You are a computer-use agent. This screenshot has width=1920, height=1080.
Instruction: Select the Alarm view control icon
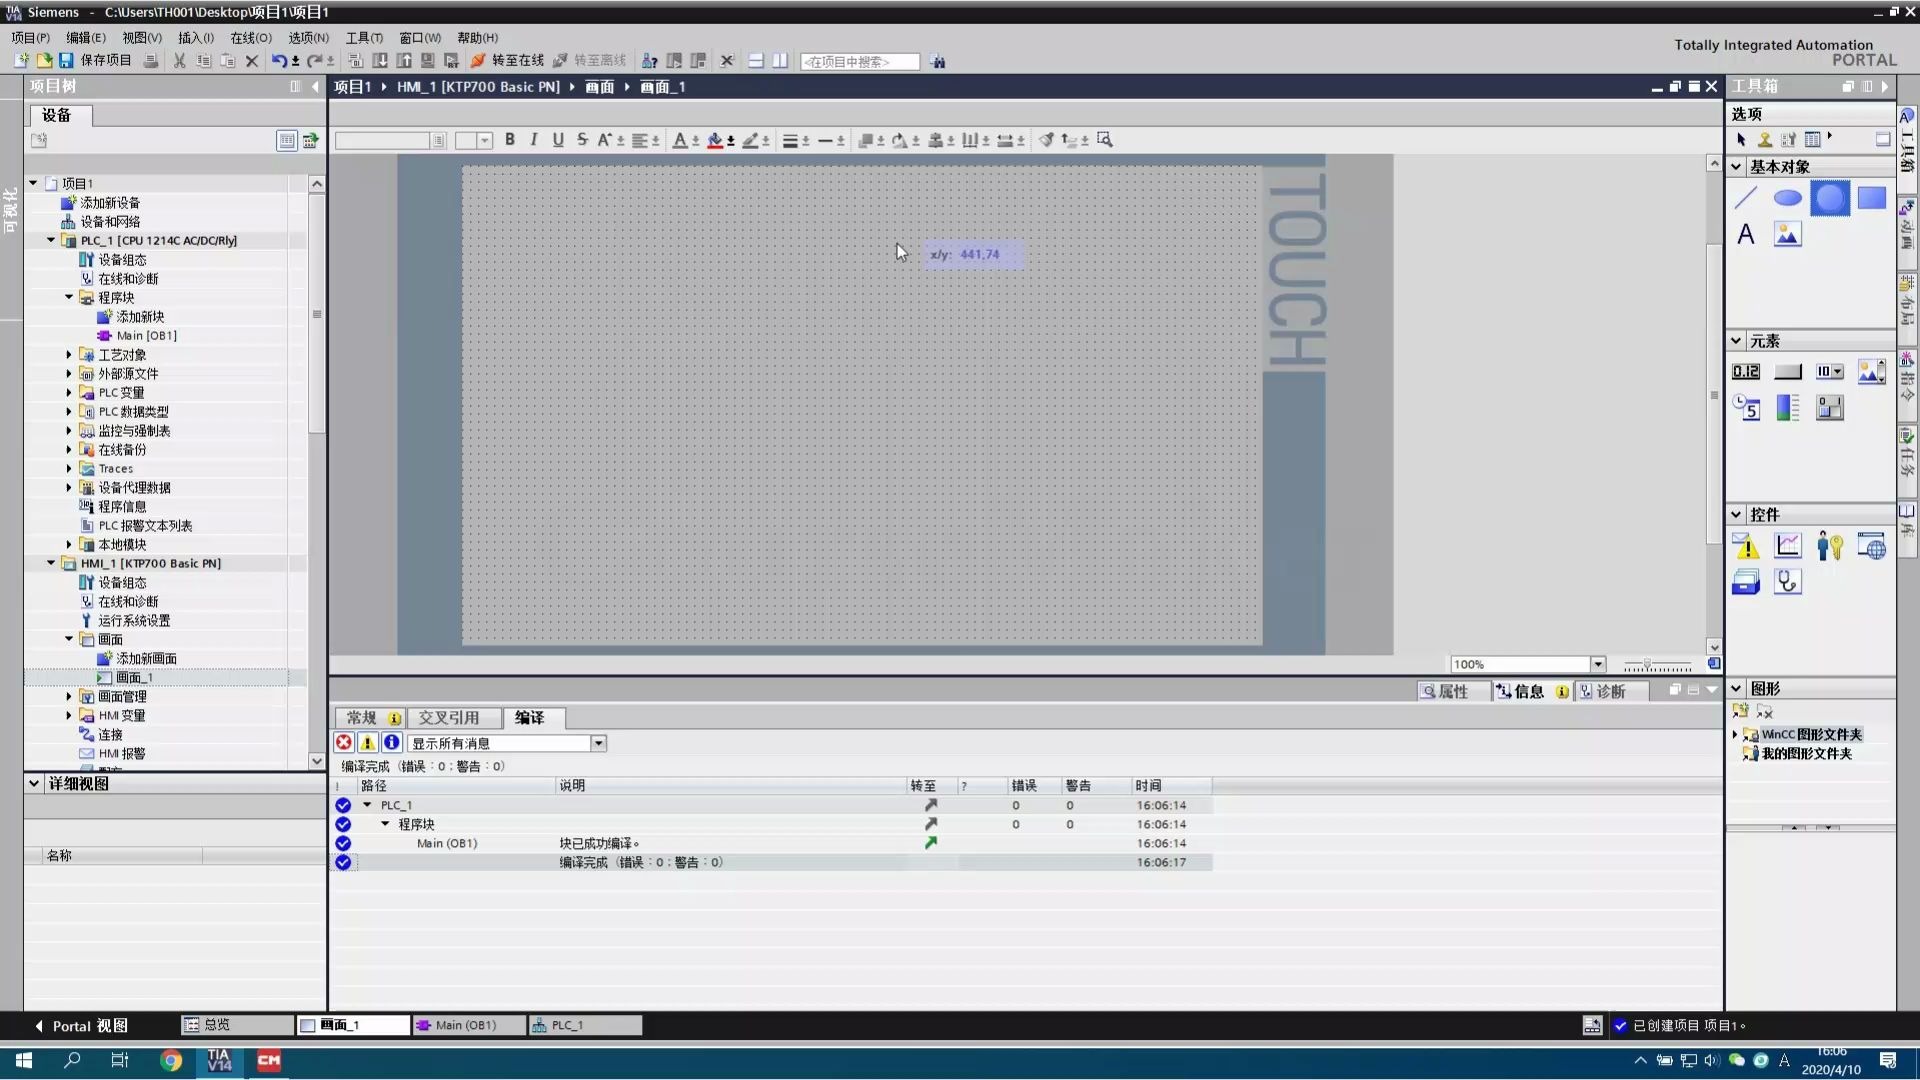click(x=1746, y=546)
